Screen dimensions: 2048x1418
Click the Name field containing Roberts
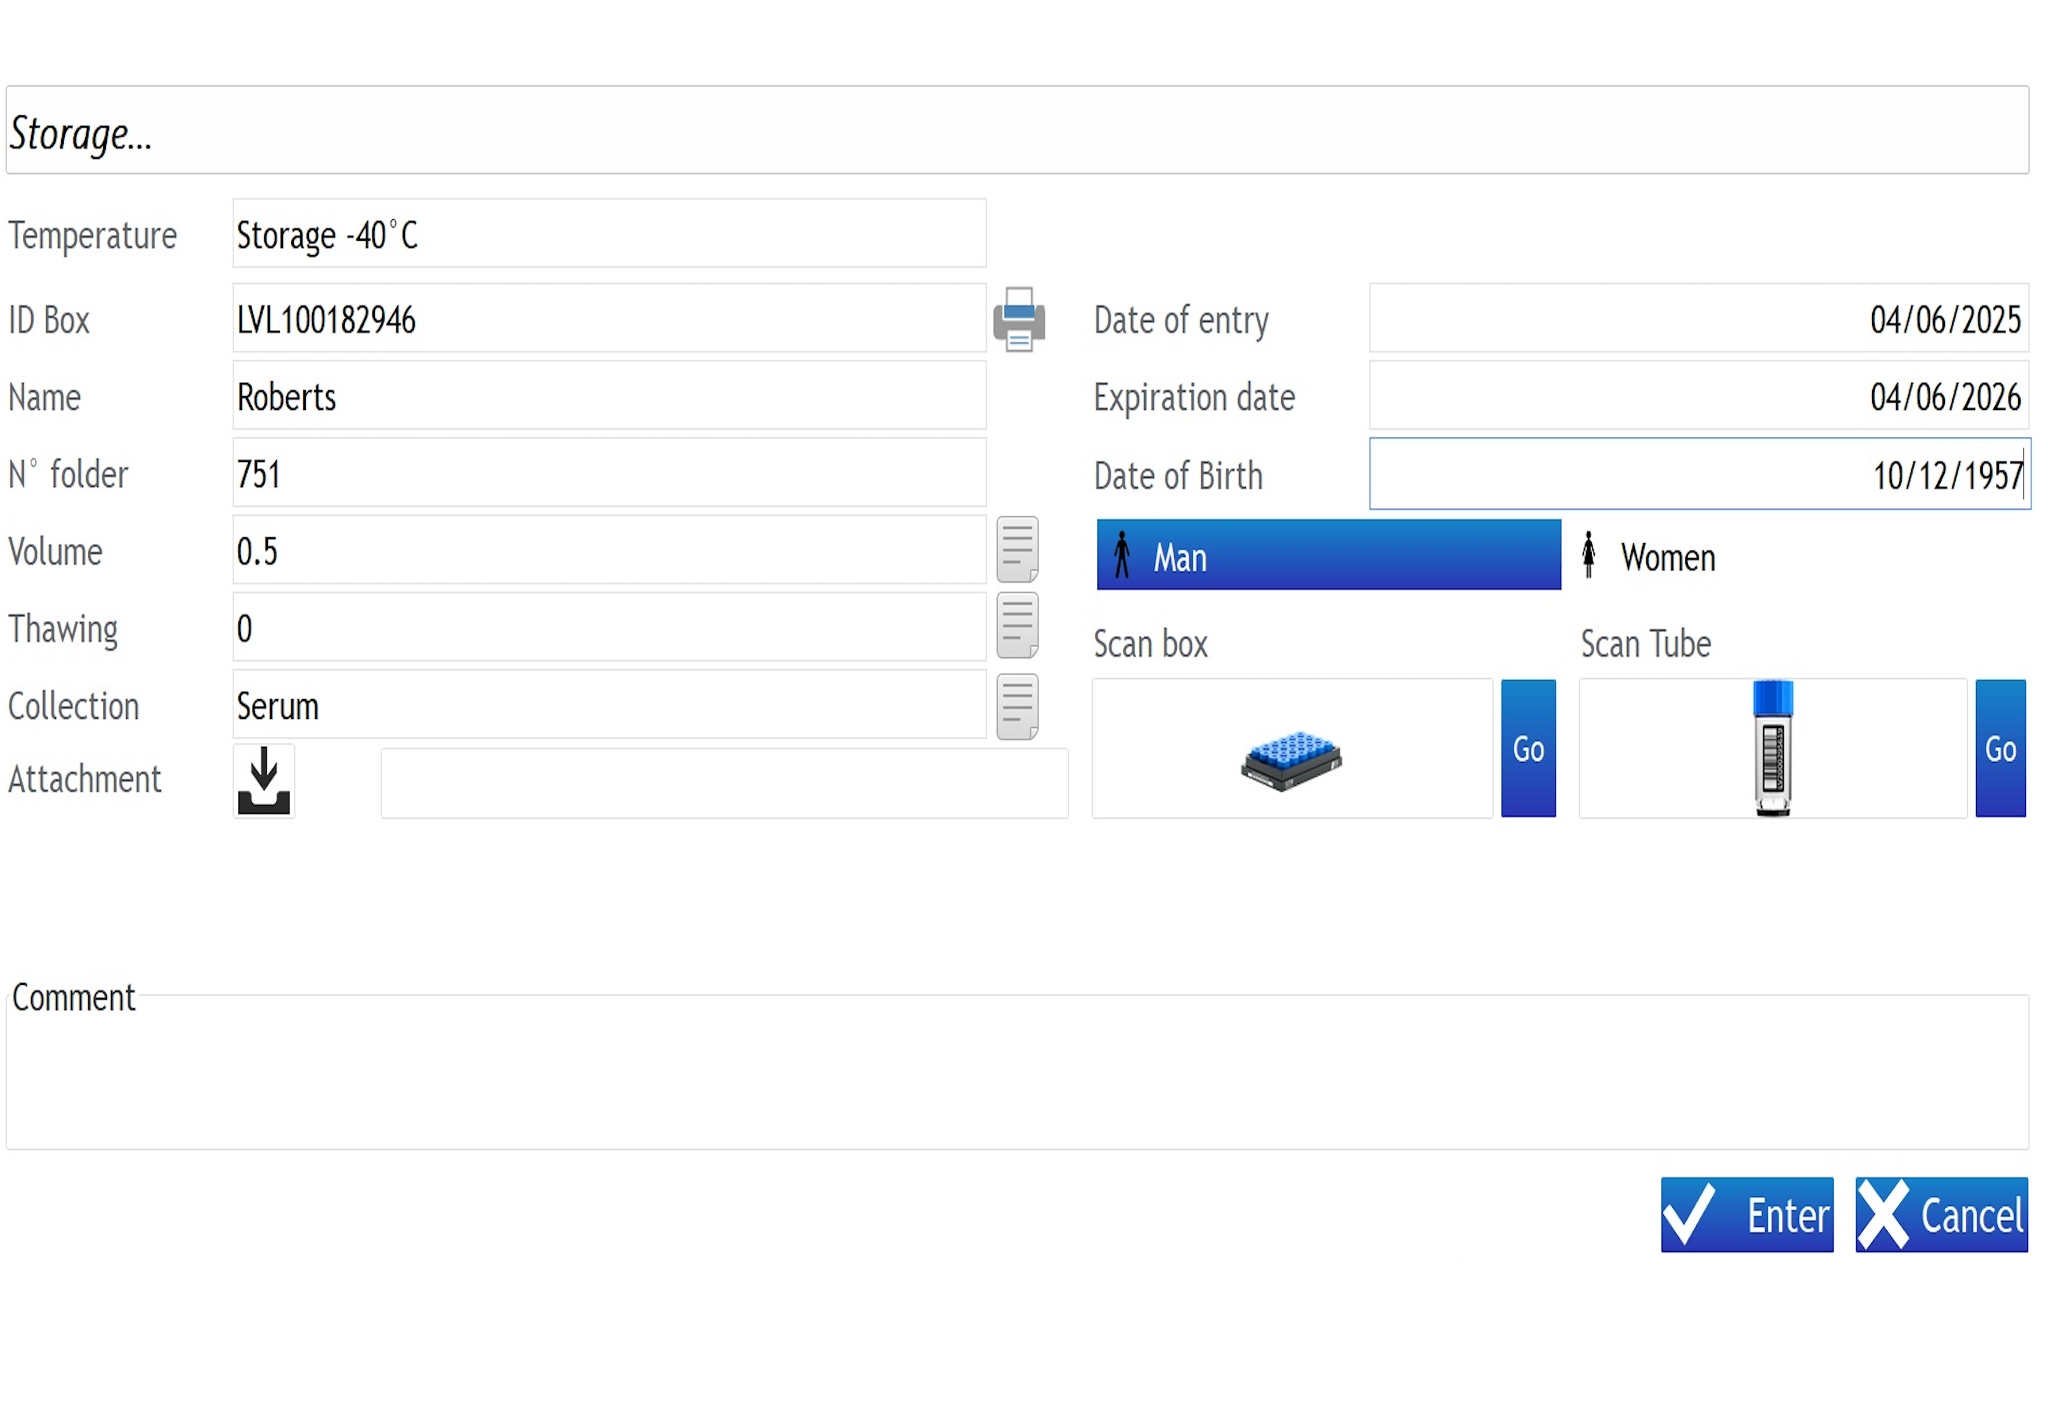pyautogui.click(x=608, y=397)
